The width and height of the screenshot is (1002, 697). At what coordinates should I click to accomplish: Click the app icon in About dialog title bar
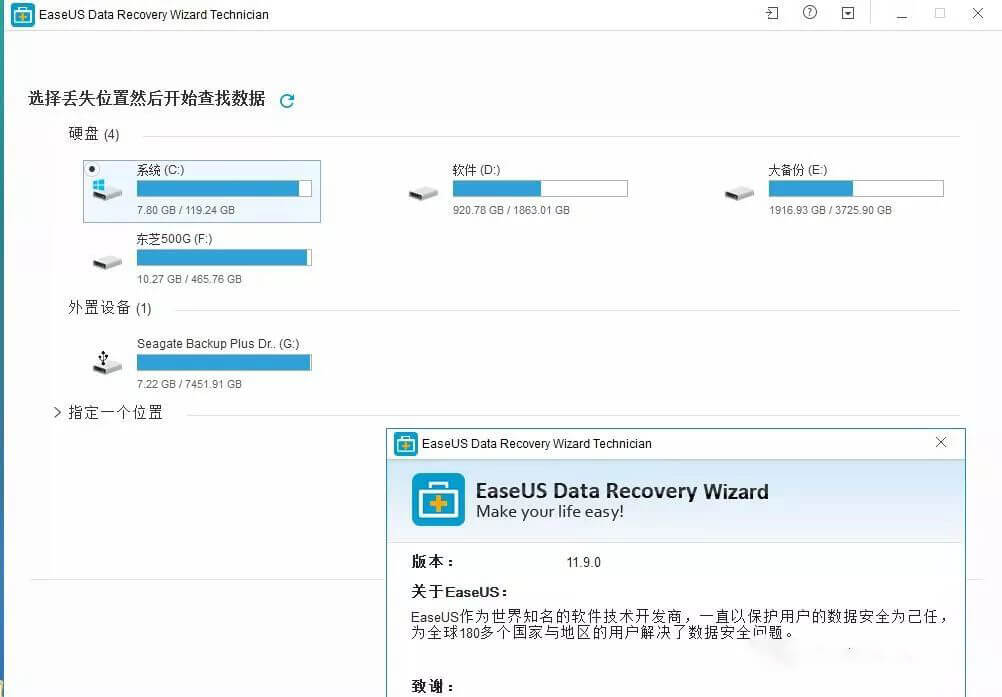pos(406,443)
